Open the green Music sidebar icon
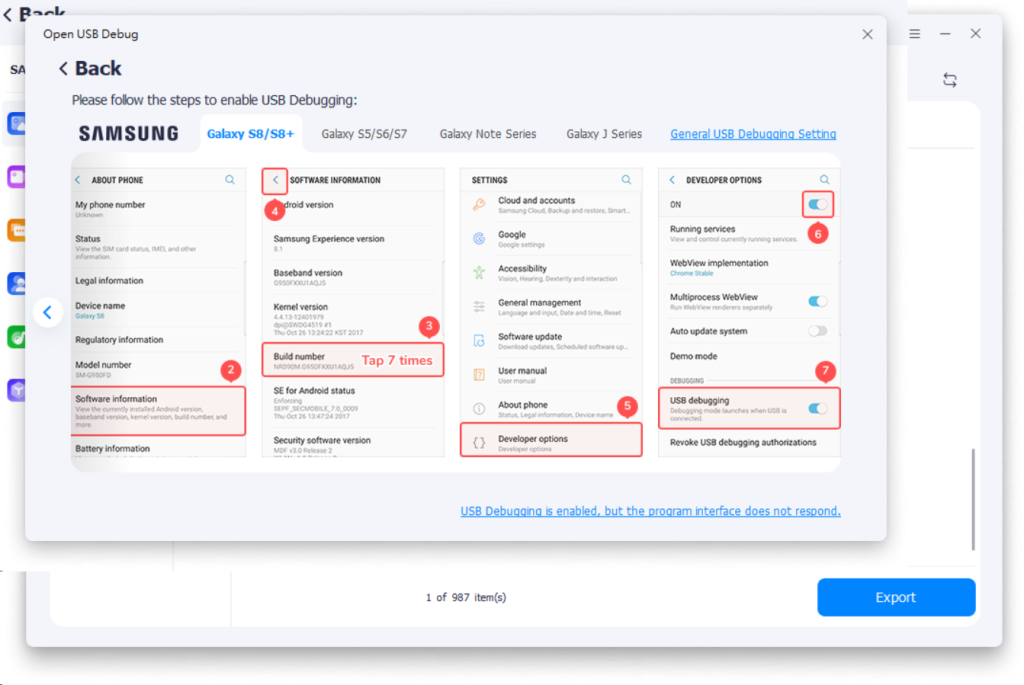Image resolution: width=1024 pixels, height=685 pixels. (15, 337)
